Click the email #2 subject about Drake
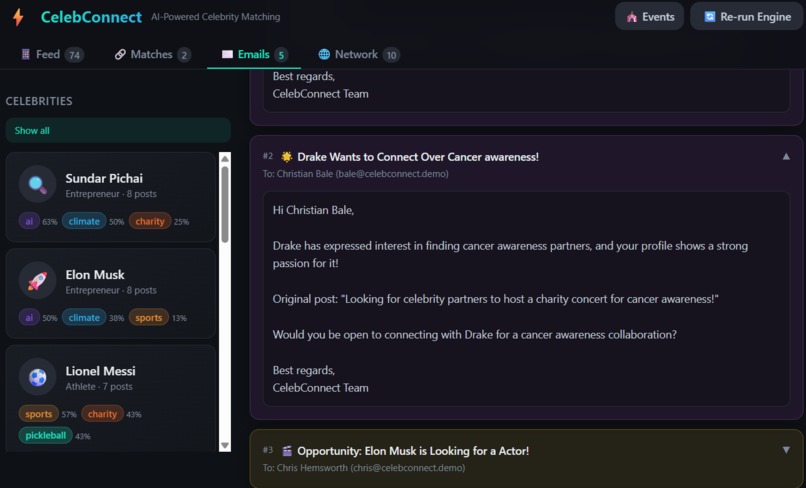The height and width of the screenshot is (488, 806). pyautogui.click(x=418, y=157)
